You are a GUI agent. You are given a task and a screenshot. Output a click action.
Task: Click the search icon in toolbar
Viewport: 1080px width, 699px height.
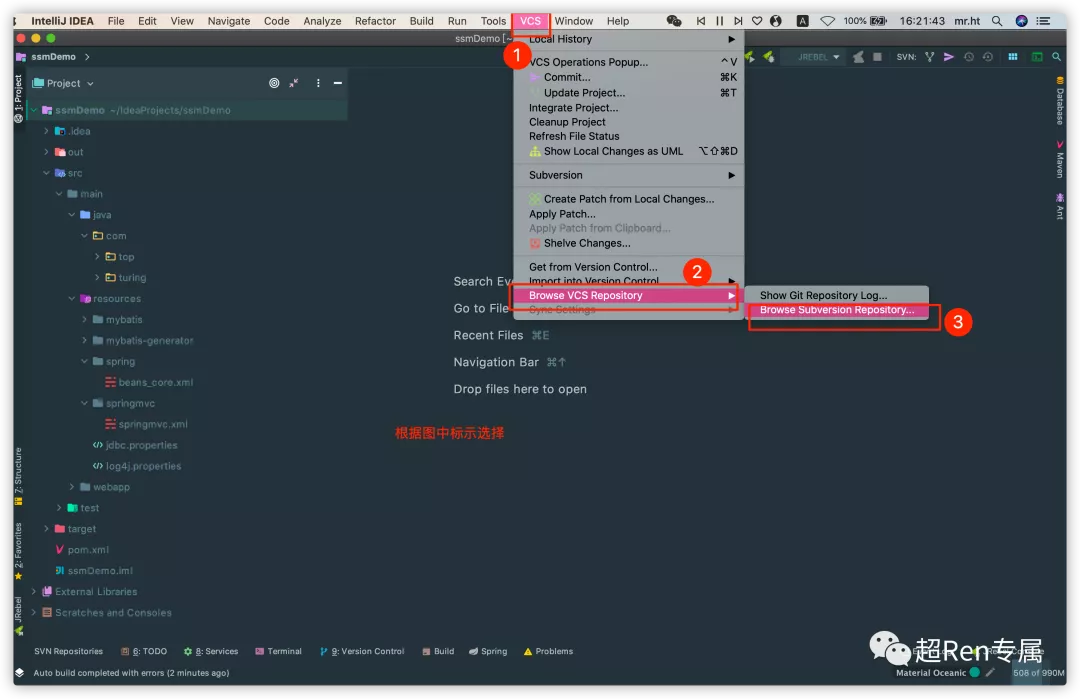pos(1057,57)
